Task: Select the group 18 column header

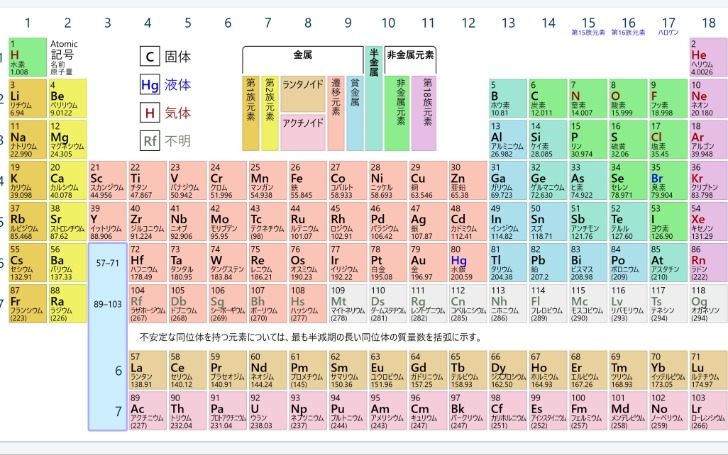Action: click(707, 22)
